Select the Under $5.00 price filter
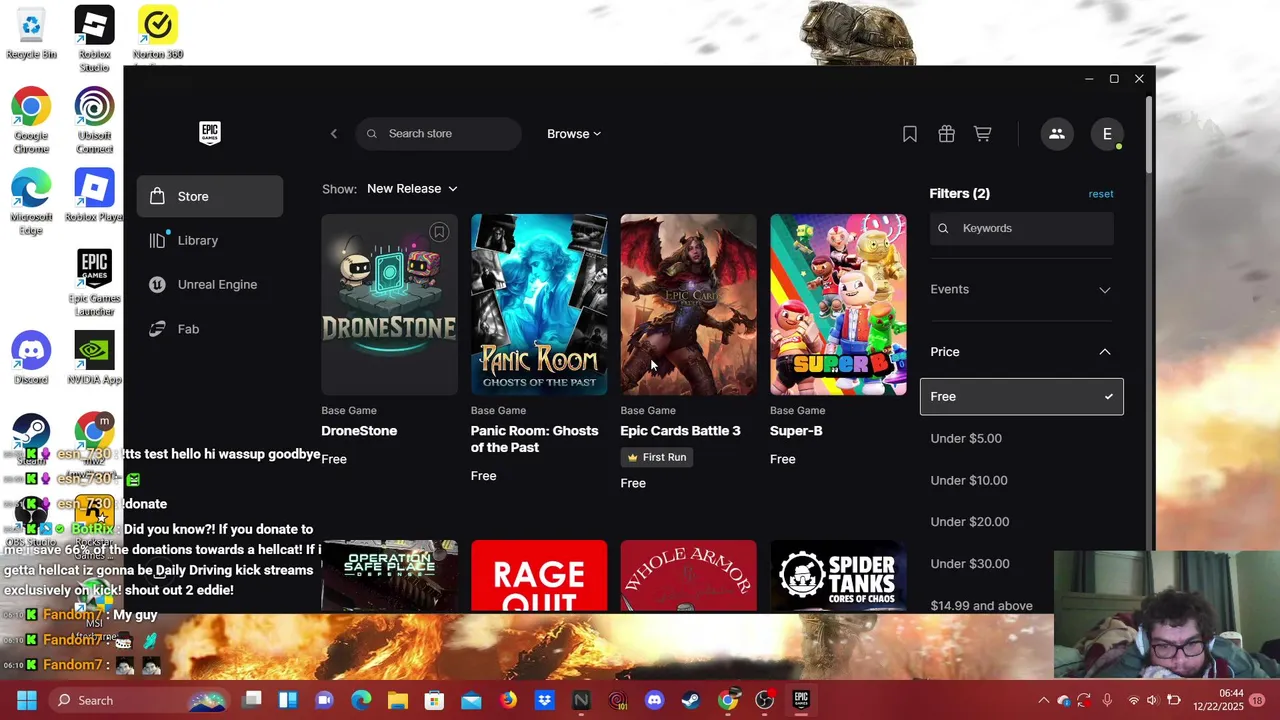The width and height of the screenshot is (1280, 720). (966, 439)
